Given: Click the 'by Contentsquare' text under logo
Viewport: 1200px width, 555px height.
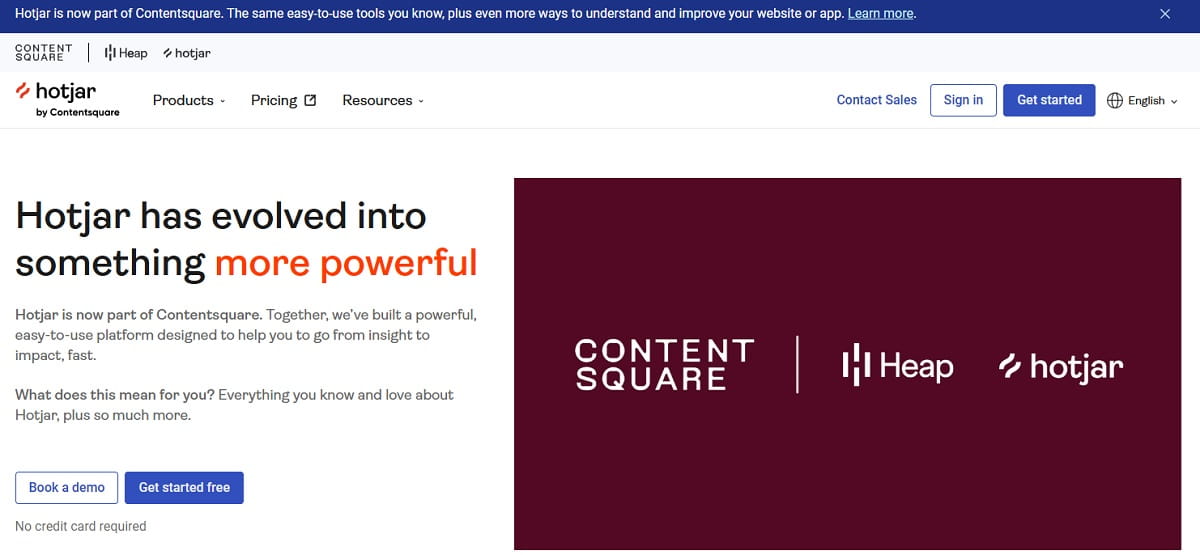Looking at the screenshot, I should 78,112.
